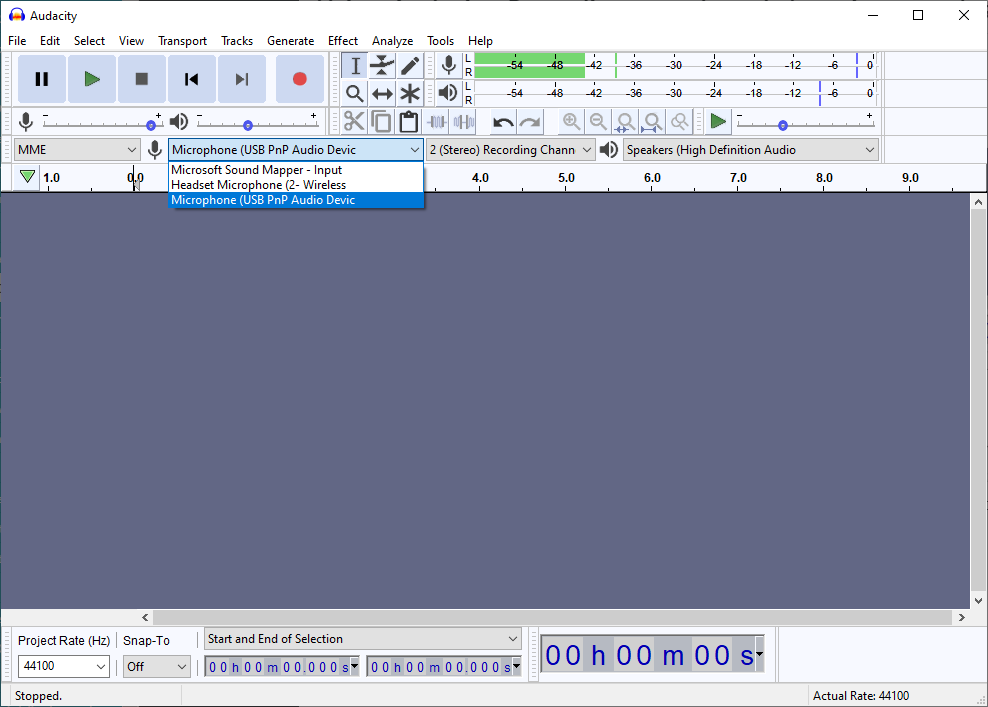The width and height of the screenshot is (988, 707).
Task: Open the Help menu
Action: click(x=480, y=41)
